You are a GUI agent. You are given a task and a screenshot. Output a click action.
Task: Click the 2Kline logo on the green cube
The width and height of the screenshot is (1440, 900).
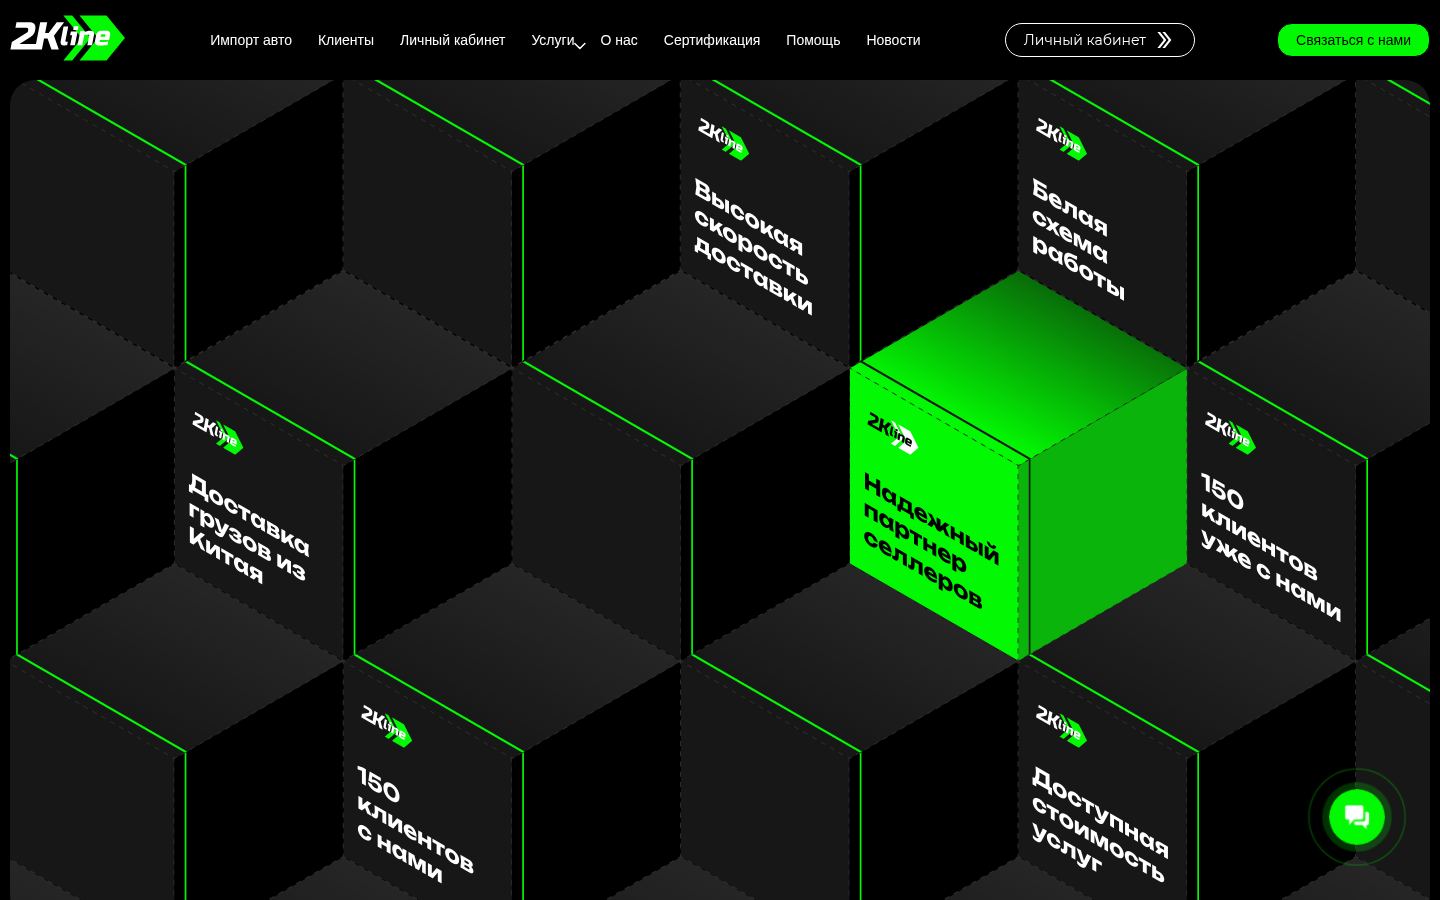pyautogui.click(x=892, y=432)
